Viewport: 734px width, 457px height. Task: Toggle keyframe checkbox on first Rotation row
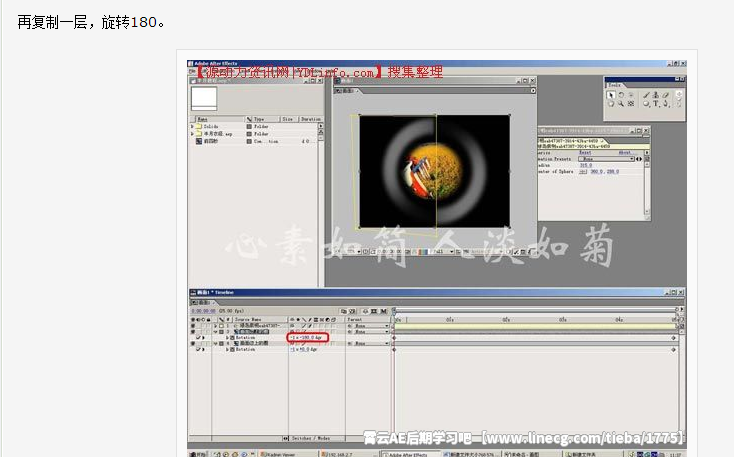tap(198, 338)
